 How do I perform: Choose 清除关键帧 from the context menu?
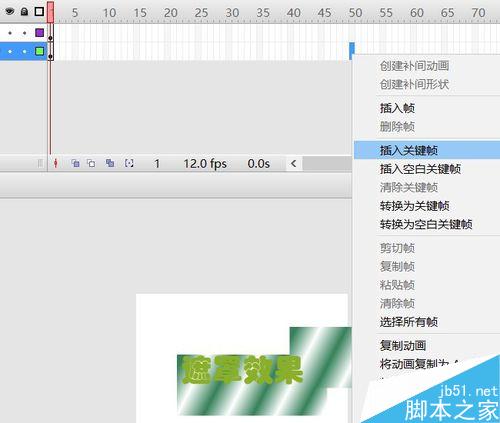409,187
